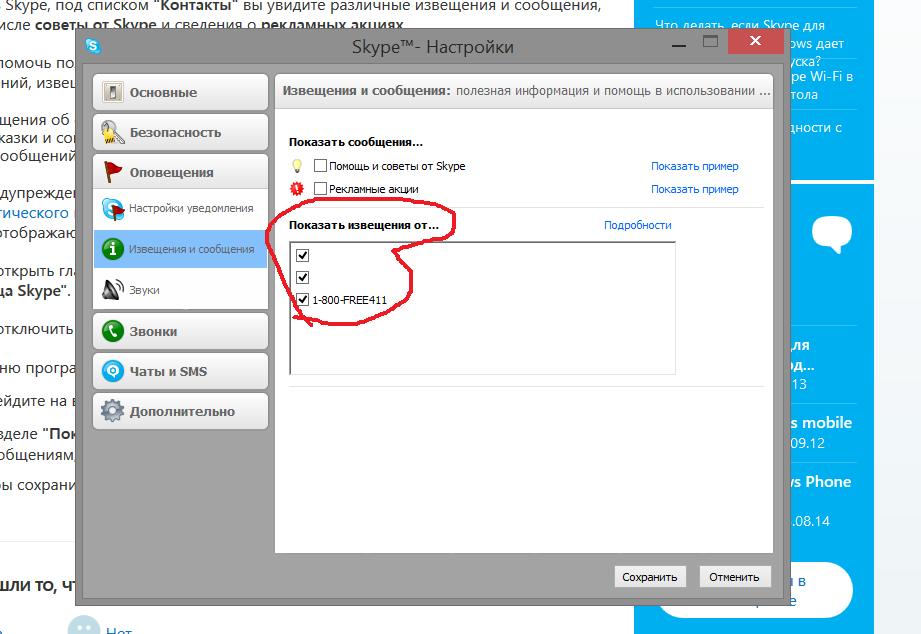Select Звуки sub-item
Viewport: 921px width, 634px height.
180,289
